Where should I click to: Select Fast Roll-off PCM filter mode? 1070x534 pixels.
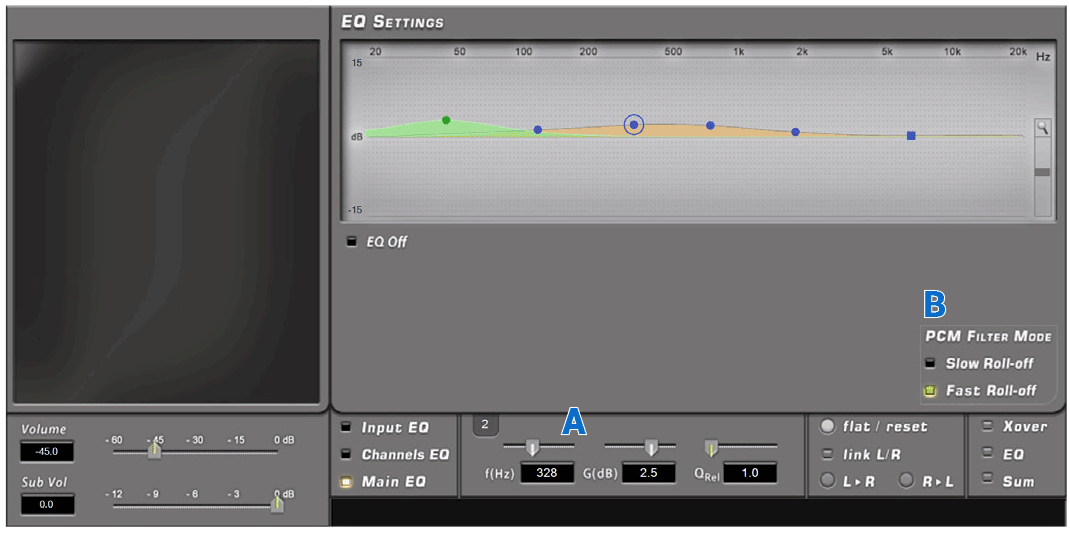(929, 391)
